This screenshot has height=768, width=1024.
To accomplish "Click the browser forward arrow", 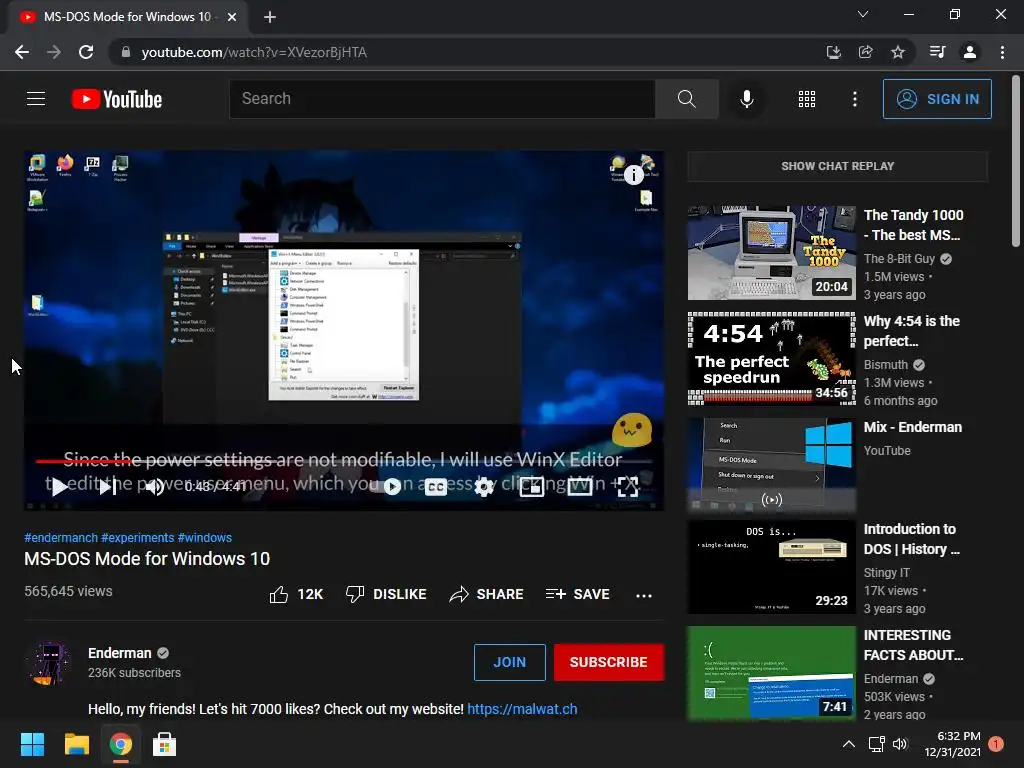I will pos(54,52).
